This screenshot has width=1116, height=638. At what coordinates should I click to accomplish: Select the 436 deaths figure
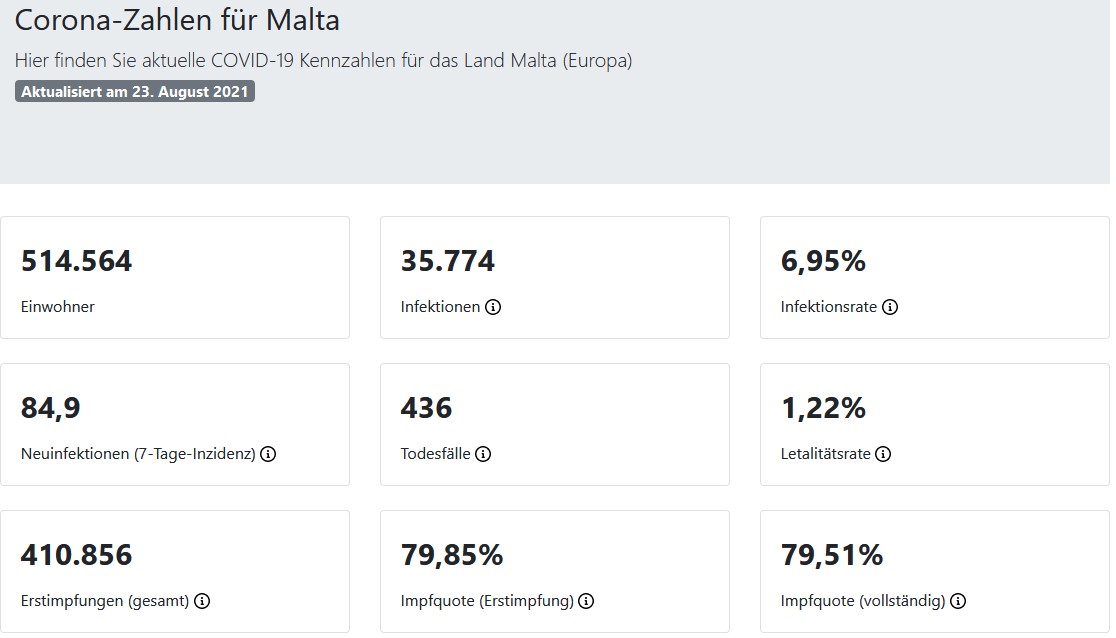coord(426,408)
